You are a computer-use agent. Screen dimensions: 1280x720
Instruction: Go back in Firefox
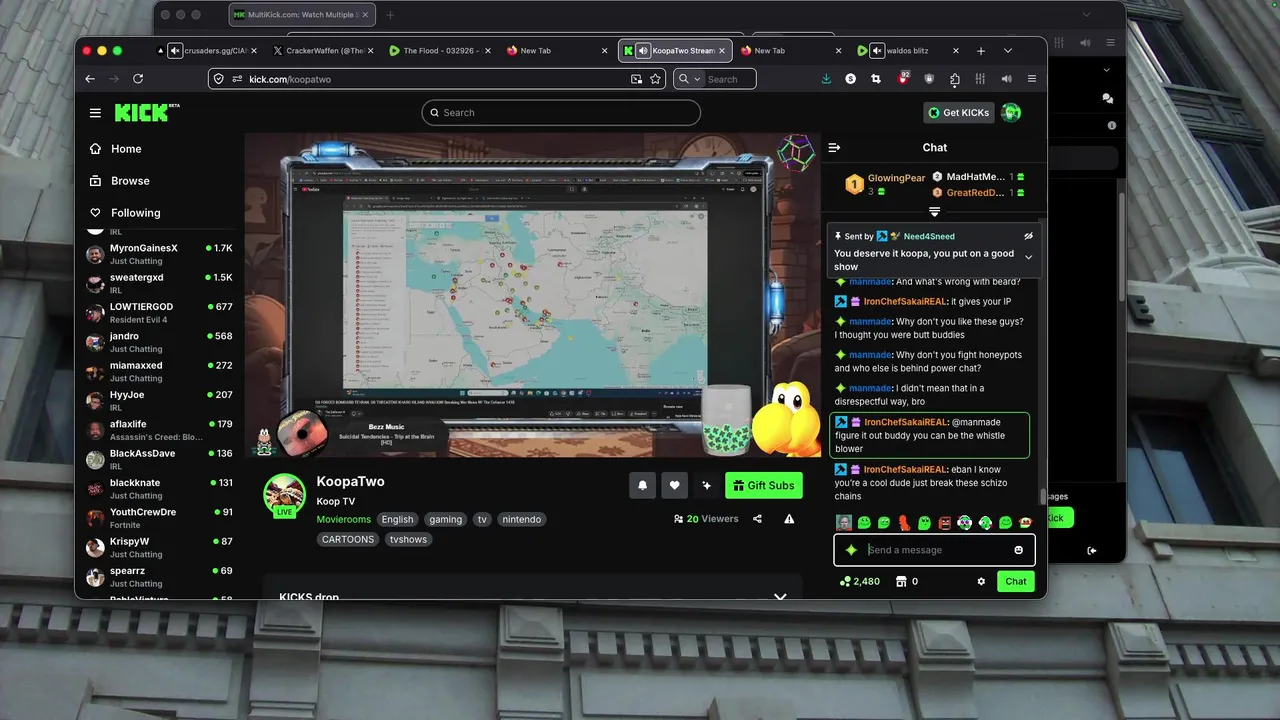pos(90,79)
